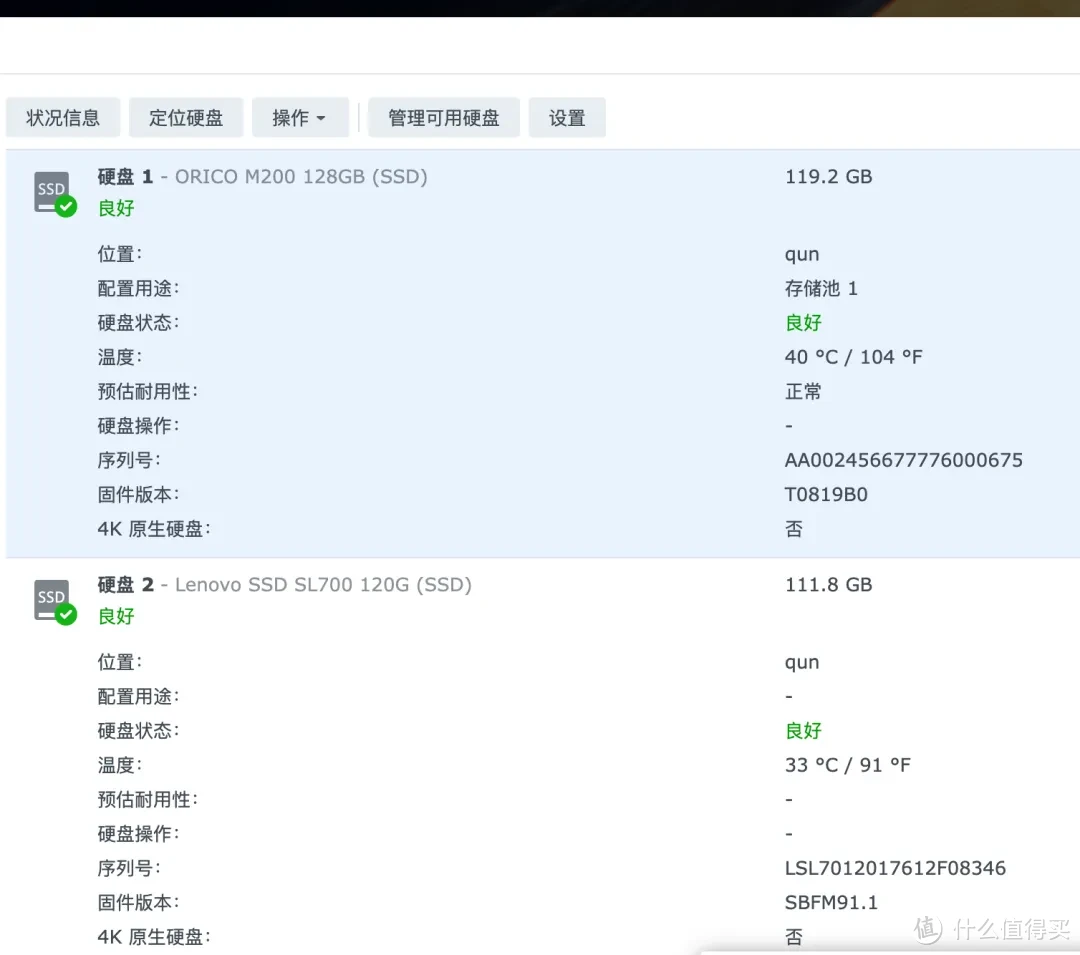Click the SSD icon for 硬盘 2
Image resolution: width=1080 pixels, height=955 pixels.
click(50, 598)
